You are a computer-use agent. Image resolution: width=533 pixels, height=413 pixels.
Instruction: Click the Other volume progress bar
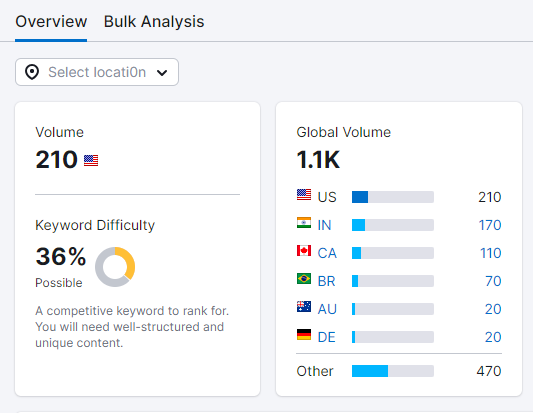tap(393, 371)
